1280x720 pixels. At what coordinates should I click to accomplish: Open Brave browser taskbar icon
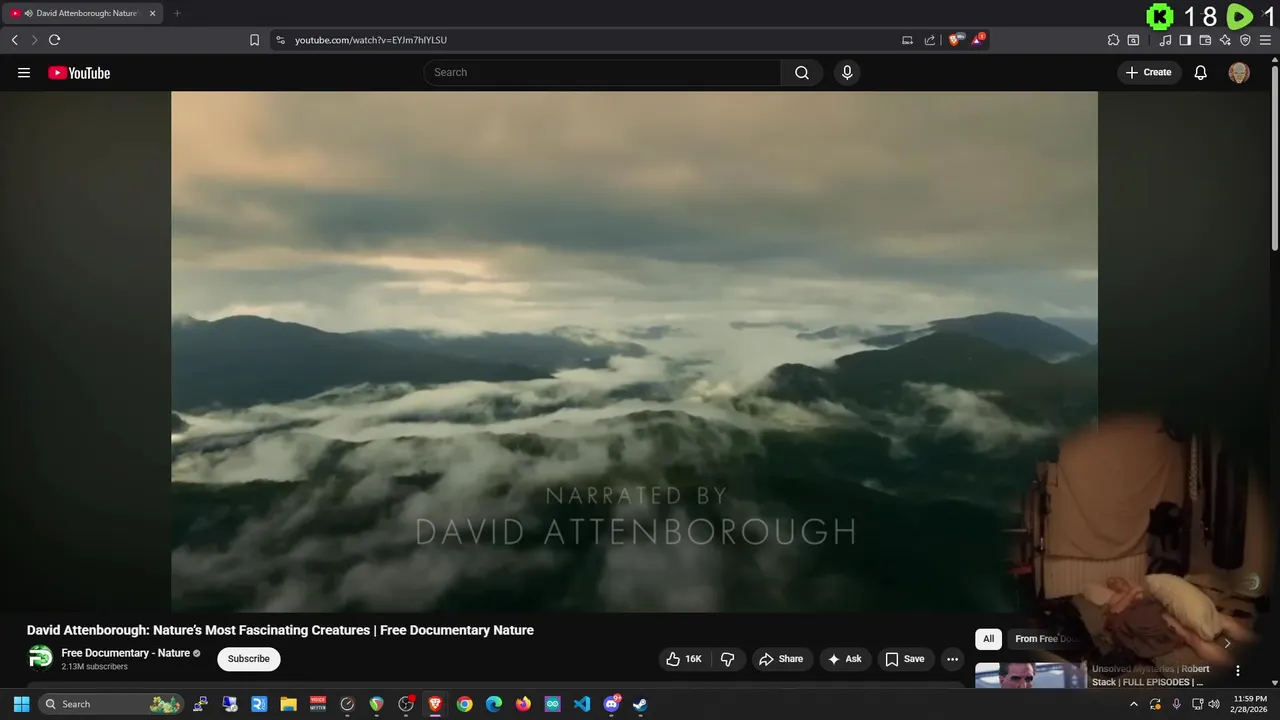(x=435, y=704)
